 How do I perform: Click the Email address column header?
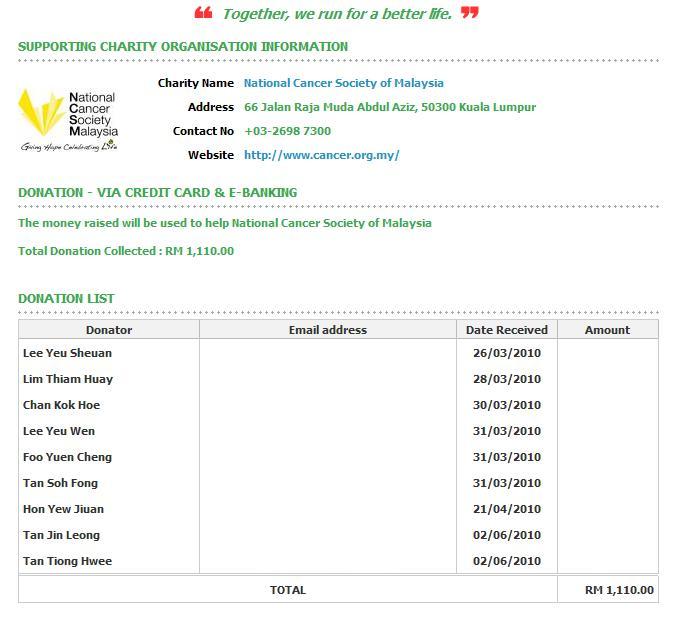point(328,330)
